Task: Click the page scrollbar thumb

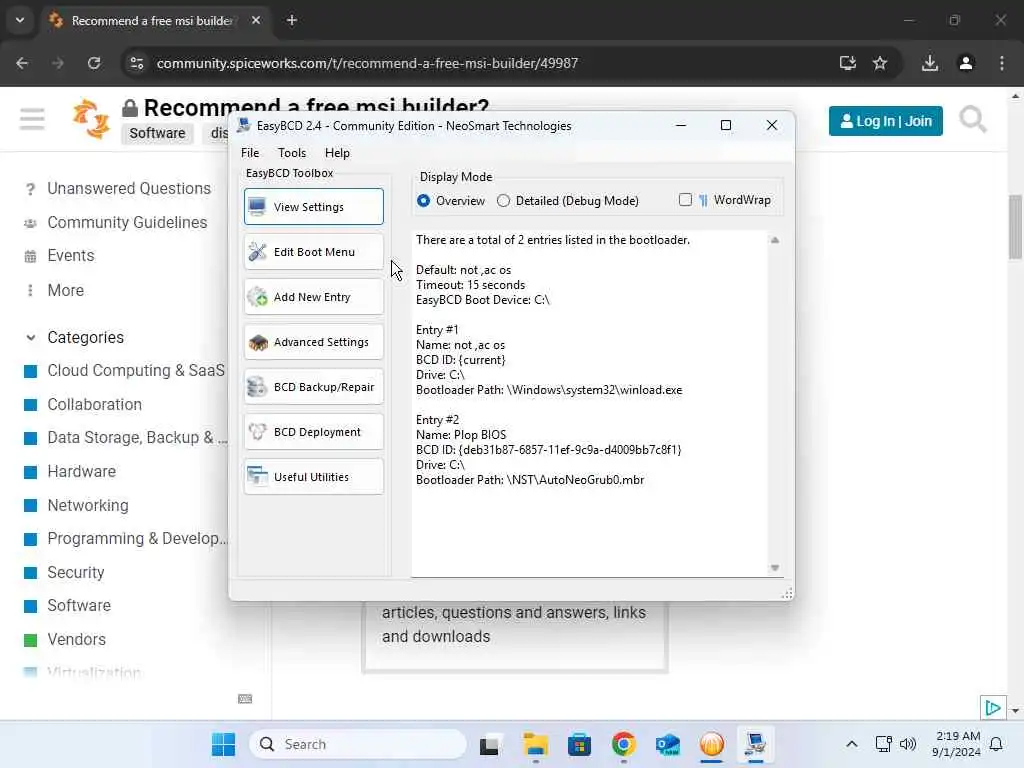Action: pyautogui.click(x=1015, y=227)
